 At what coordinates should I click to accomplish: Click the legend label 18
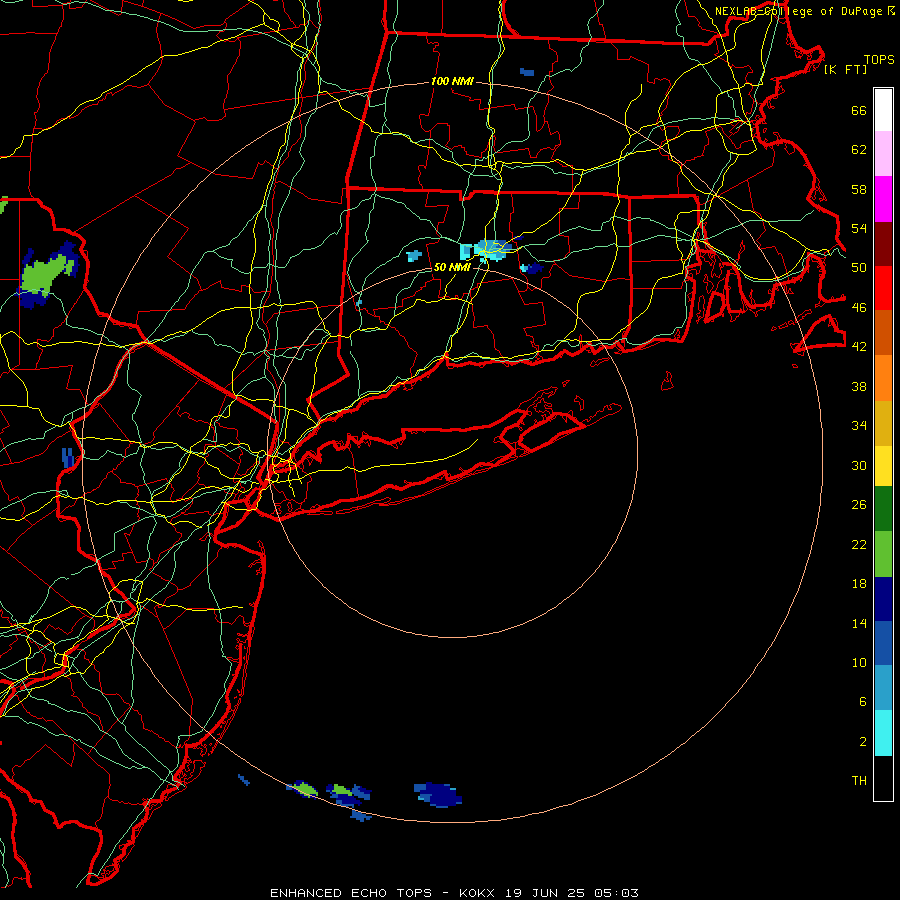[x=859, y=584]
